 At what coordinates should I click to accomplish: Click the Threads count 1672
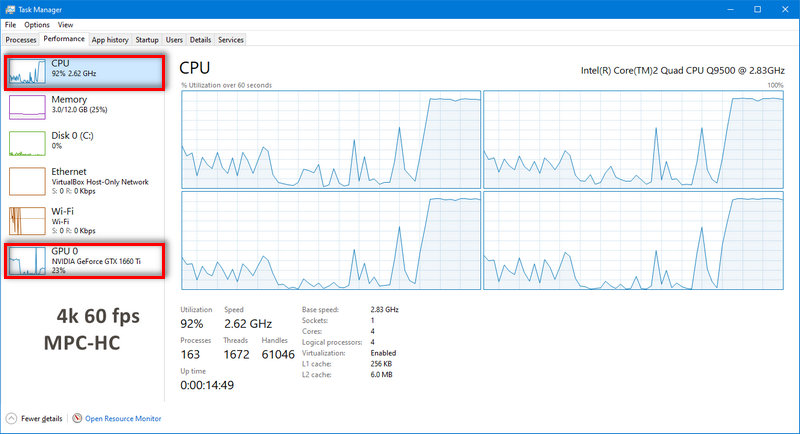[236, 354]
